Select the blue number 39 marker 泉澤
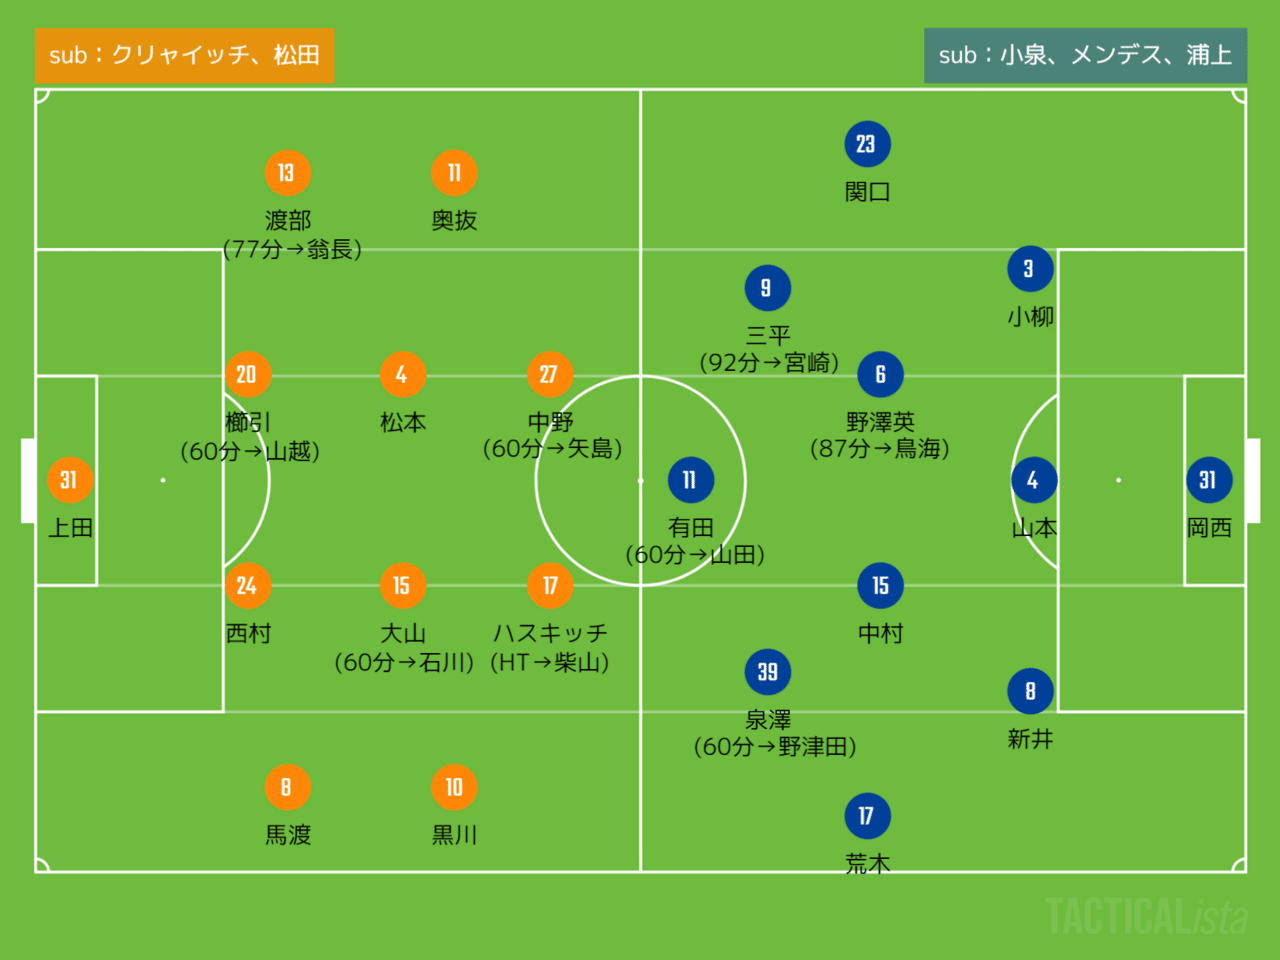The image size is (1280, 960). click(767, 672)
